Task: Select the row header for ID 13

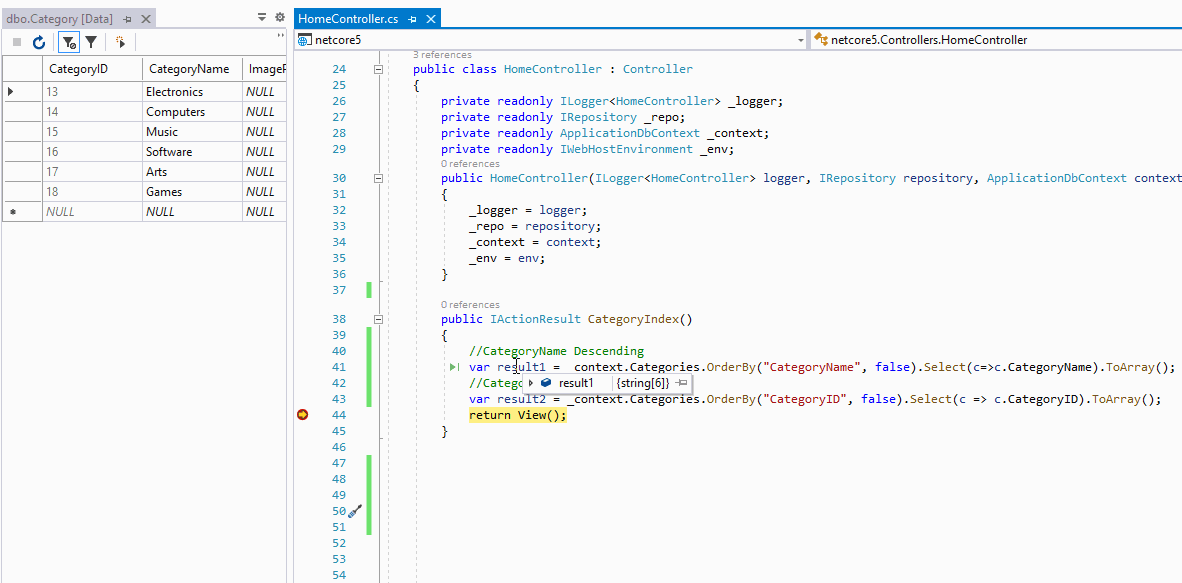Action: coord(21,92)
